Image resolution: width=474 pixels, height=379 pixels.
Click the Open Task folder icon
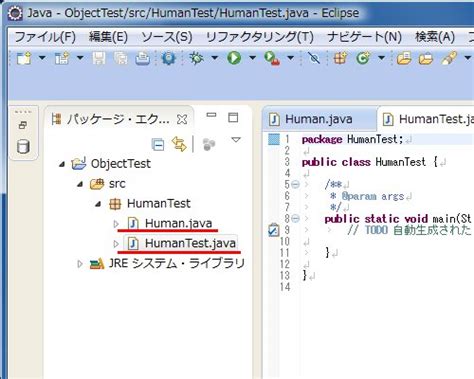(426, 58)
